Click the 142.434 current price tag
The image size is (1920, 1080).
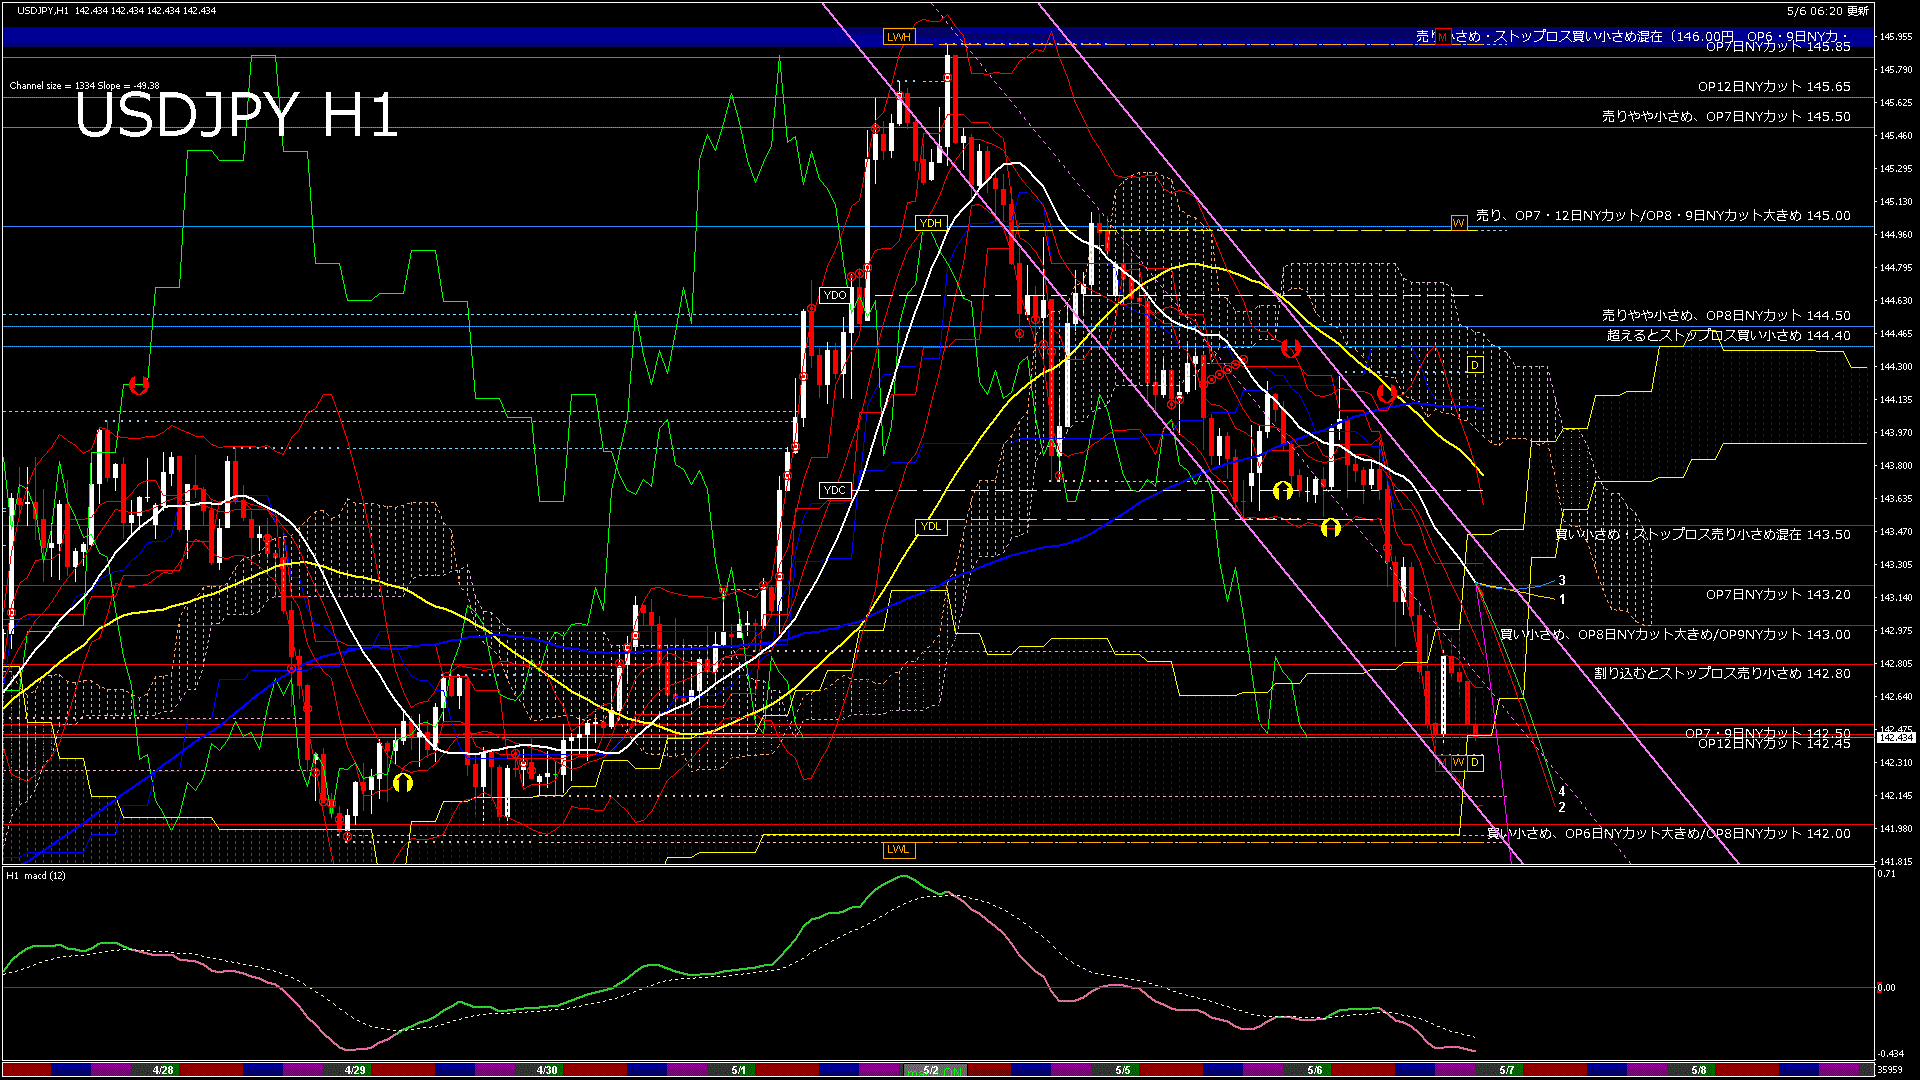1895,738
